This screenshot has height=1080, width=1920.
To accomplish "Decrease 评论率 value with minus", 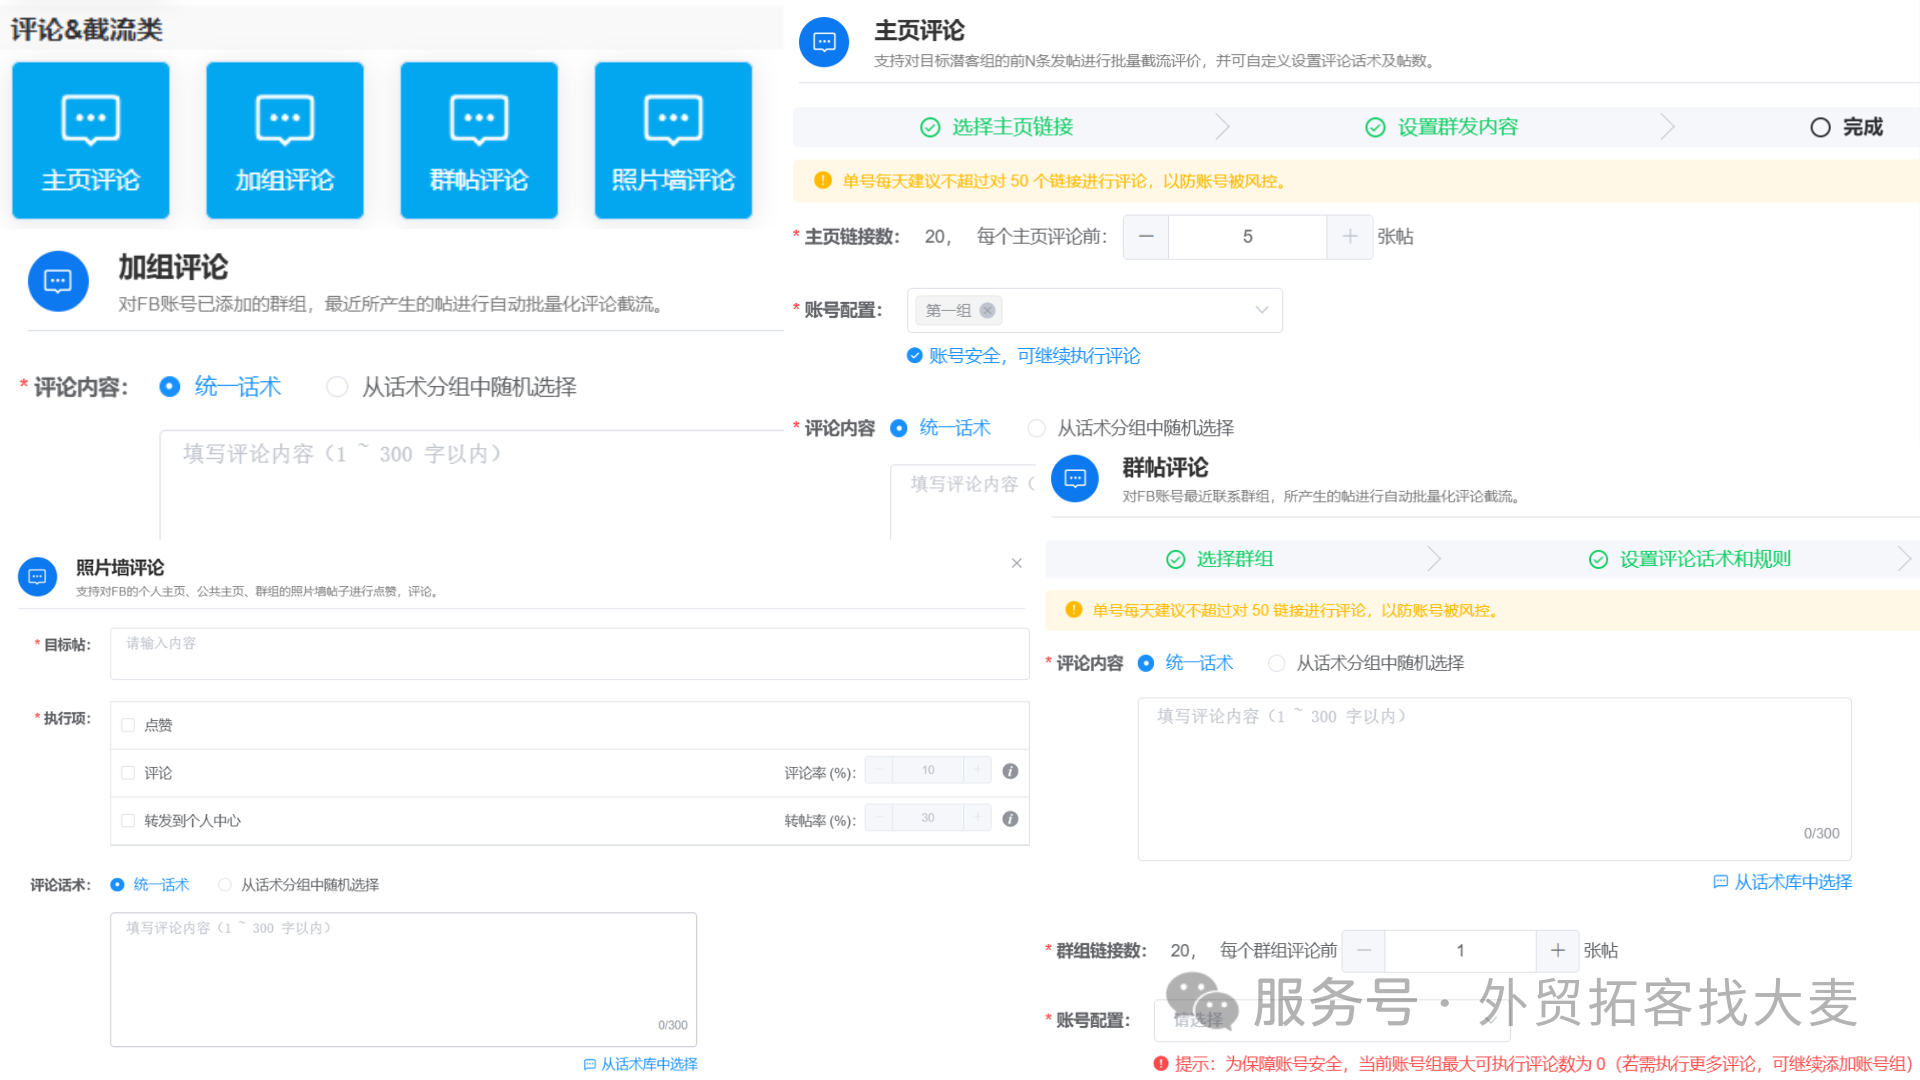I will (879, 770).
